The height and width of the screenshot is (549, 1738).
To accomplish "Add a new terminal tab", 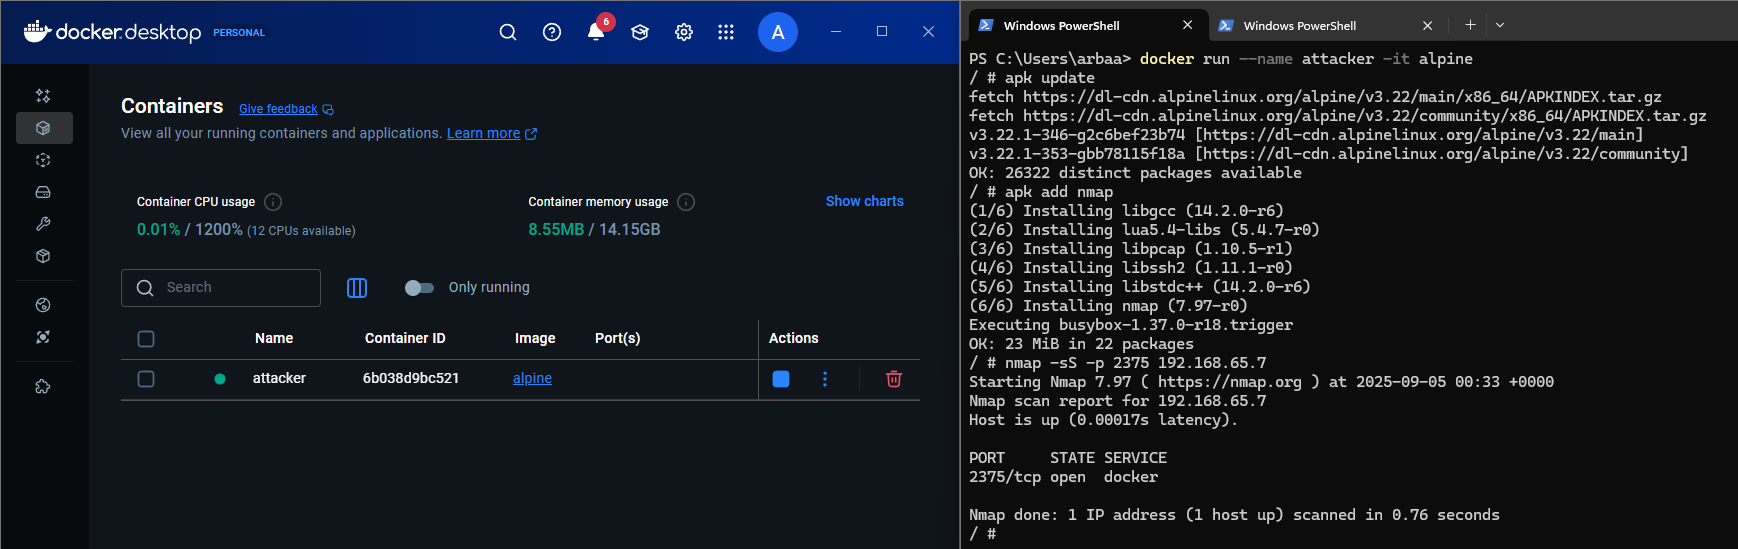I will click(x=1470, y=25).
